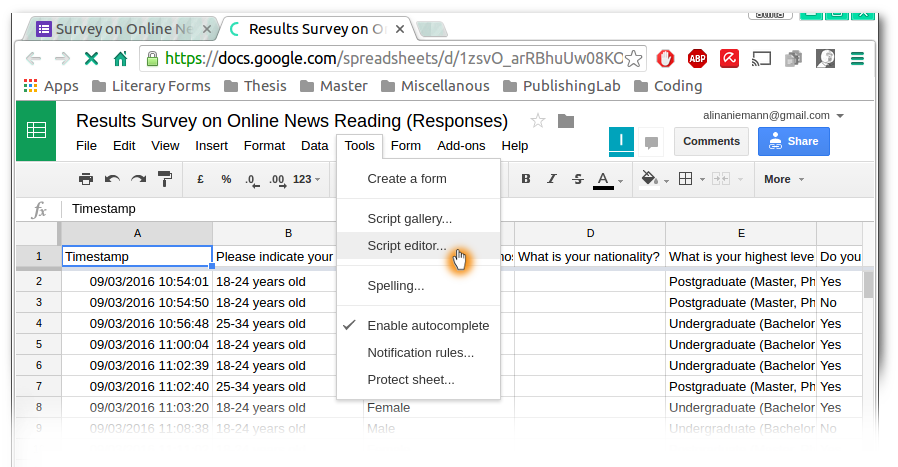The image size is (898, 467).
Task: Choose Script editor... from Tools menu
Action: (418, 245)
